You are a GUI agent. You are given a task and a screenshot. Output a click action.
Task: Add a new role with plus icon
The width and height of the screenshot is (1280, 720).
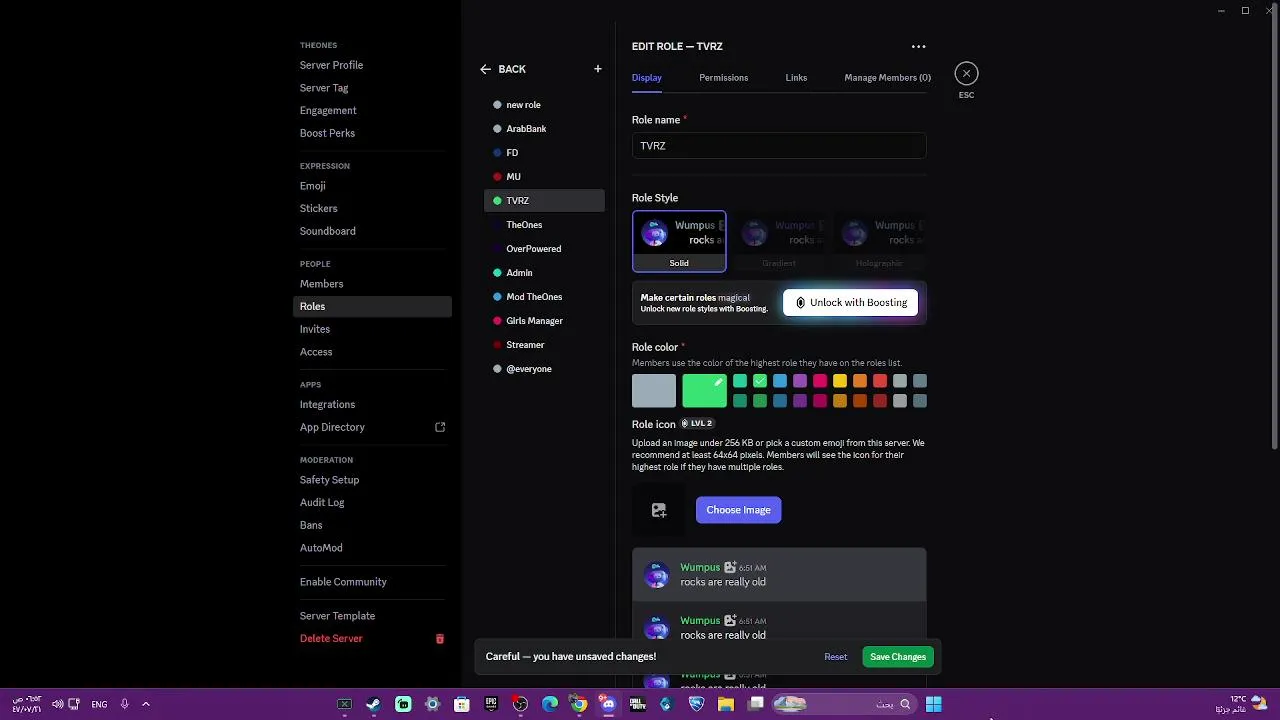coord(598,69)
